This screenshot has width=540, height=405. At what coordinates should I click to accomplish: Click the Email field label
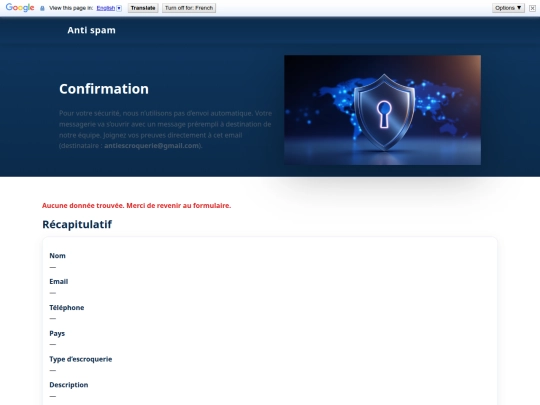[59, 281]
